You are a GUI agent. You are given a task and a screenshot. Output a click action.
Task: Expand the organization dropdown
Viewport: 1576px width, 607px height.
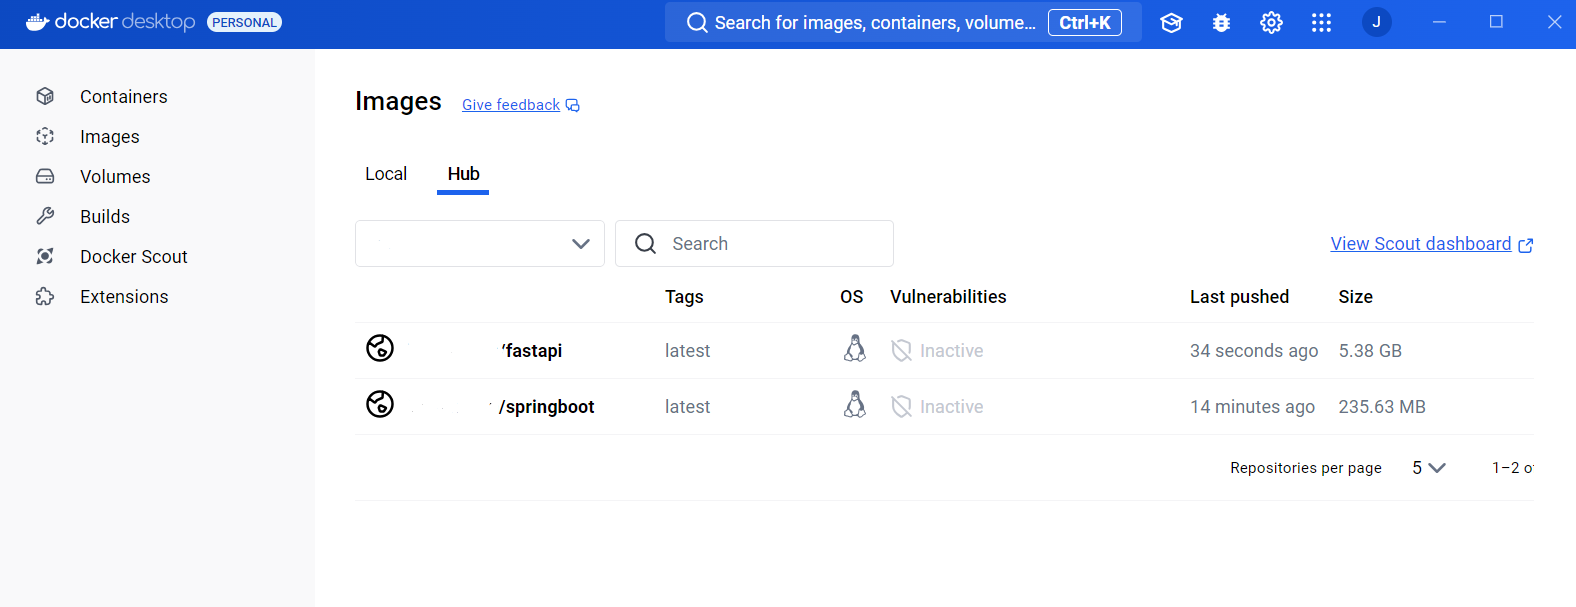pyautogui.click(x=480, y=244)
